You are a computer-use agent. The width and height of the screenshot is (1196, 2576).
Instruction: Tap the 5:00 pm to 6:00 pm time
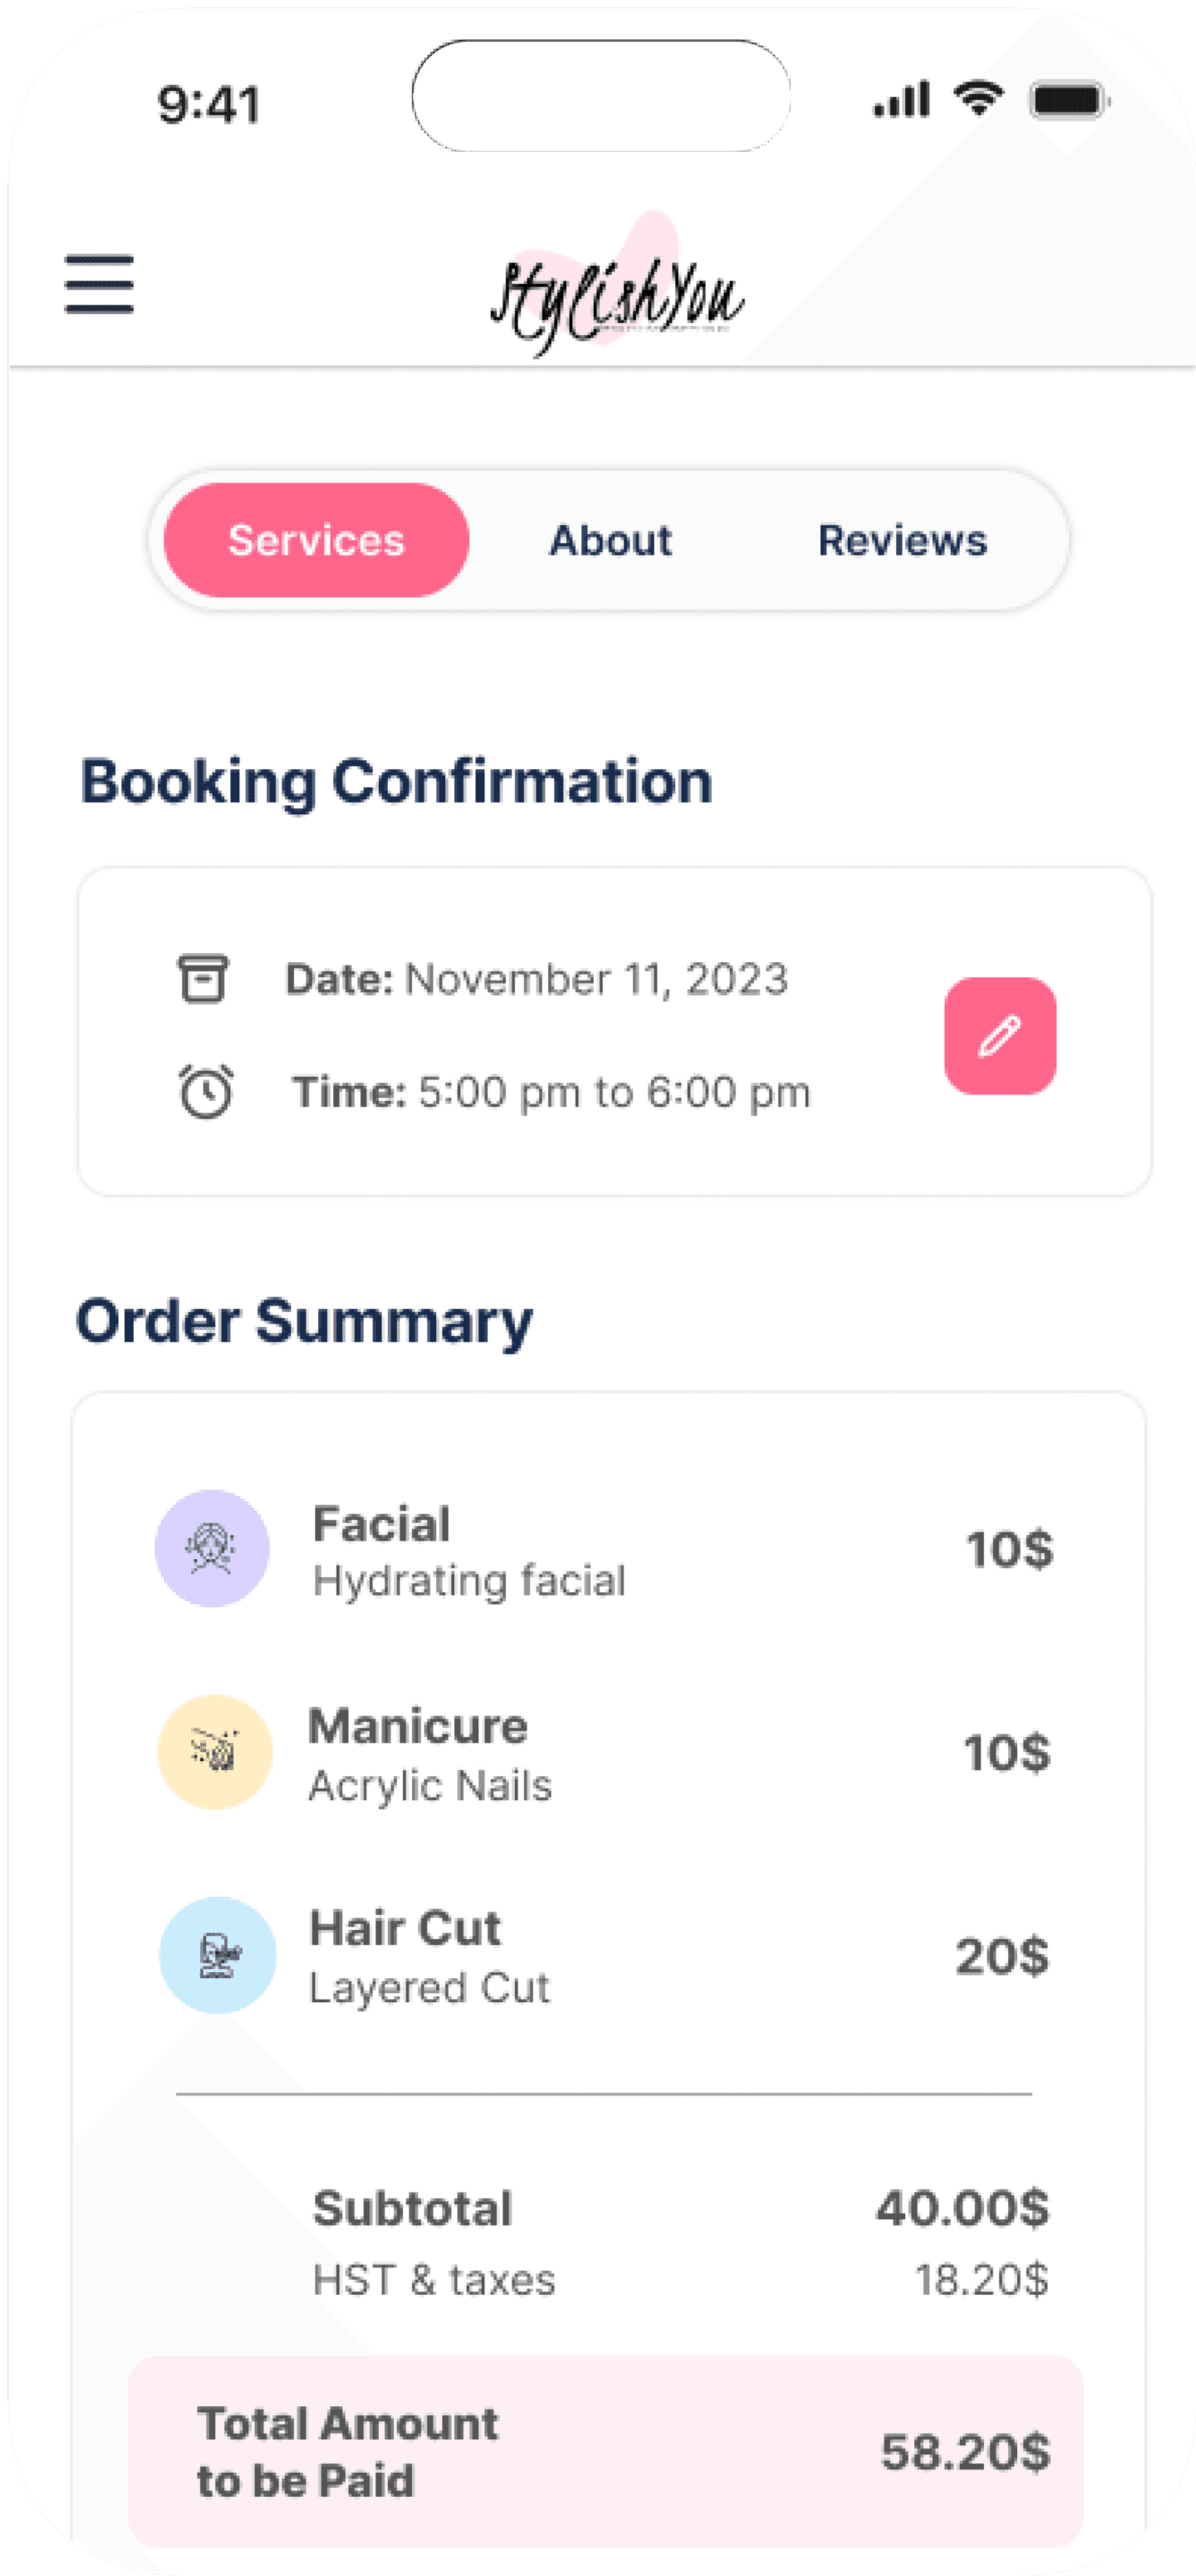point(613,1092)
